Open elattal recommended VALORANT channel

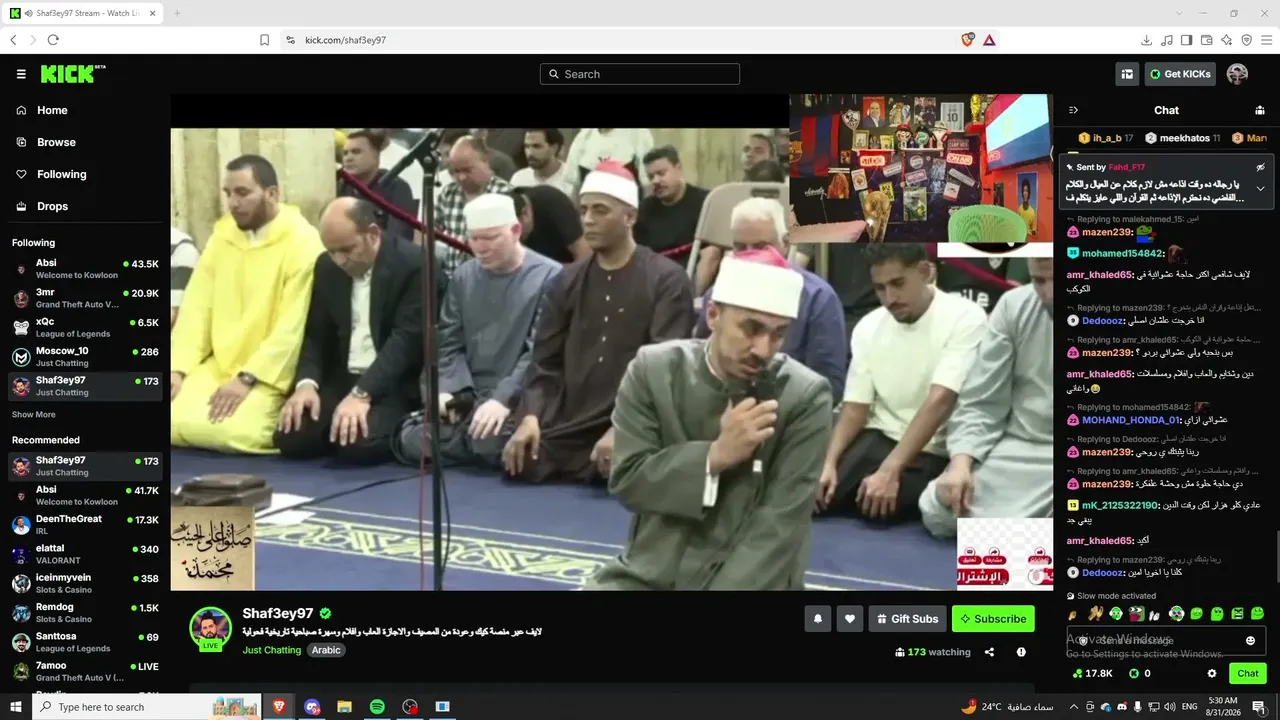pos(85,554)
